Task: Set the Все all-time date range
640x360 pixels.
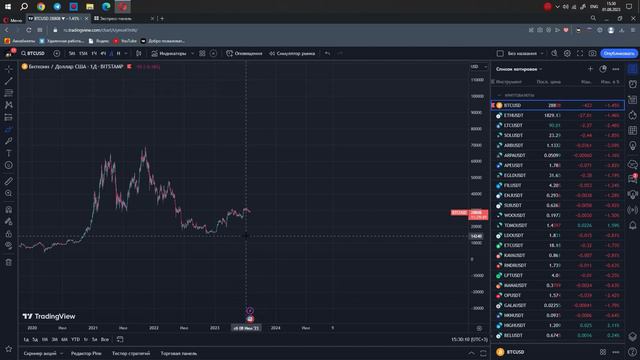Action: (105, 340)
